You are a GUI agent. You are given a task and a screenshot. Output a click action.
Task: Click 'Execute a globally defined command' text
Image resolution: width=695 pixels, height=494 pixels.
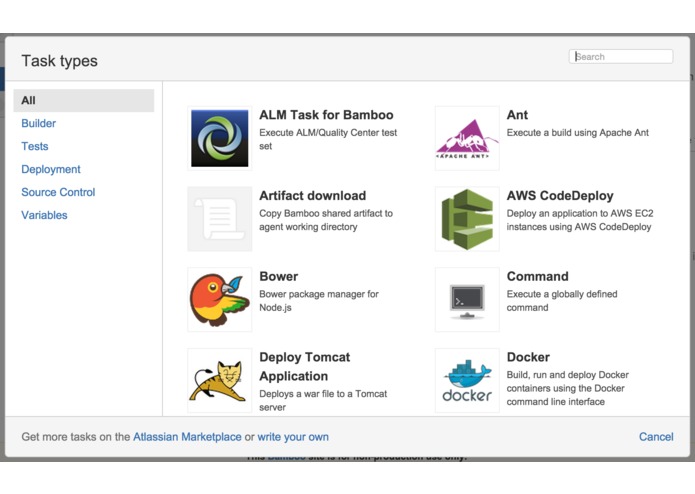click(562, 301)
